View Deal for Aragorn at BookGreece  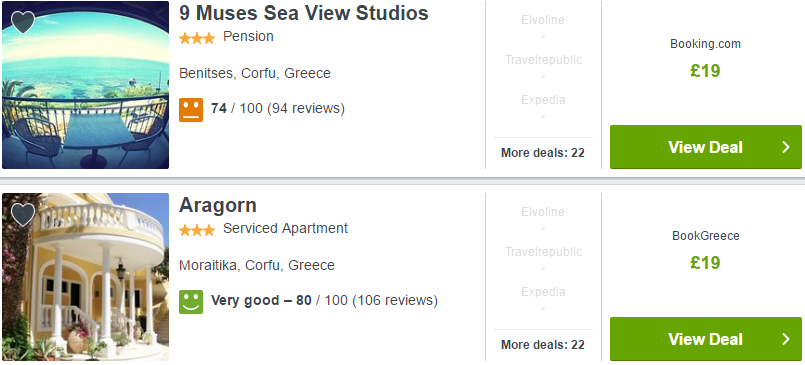tap(705, 339)
